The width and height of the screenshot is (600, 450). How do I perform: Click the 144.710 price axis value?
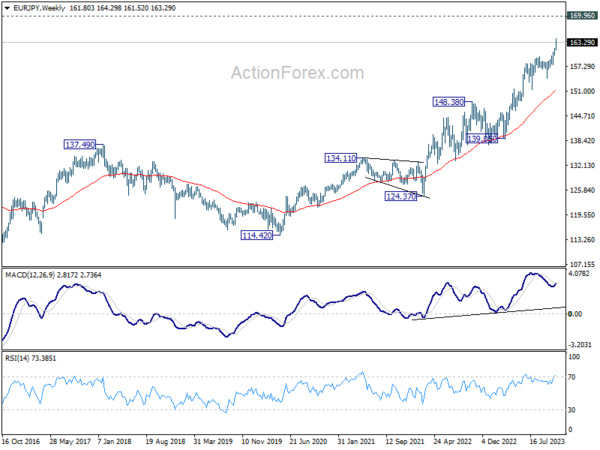[x=582, y=116]
